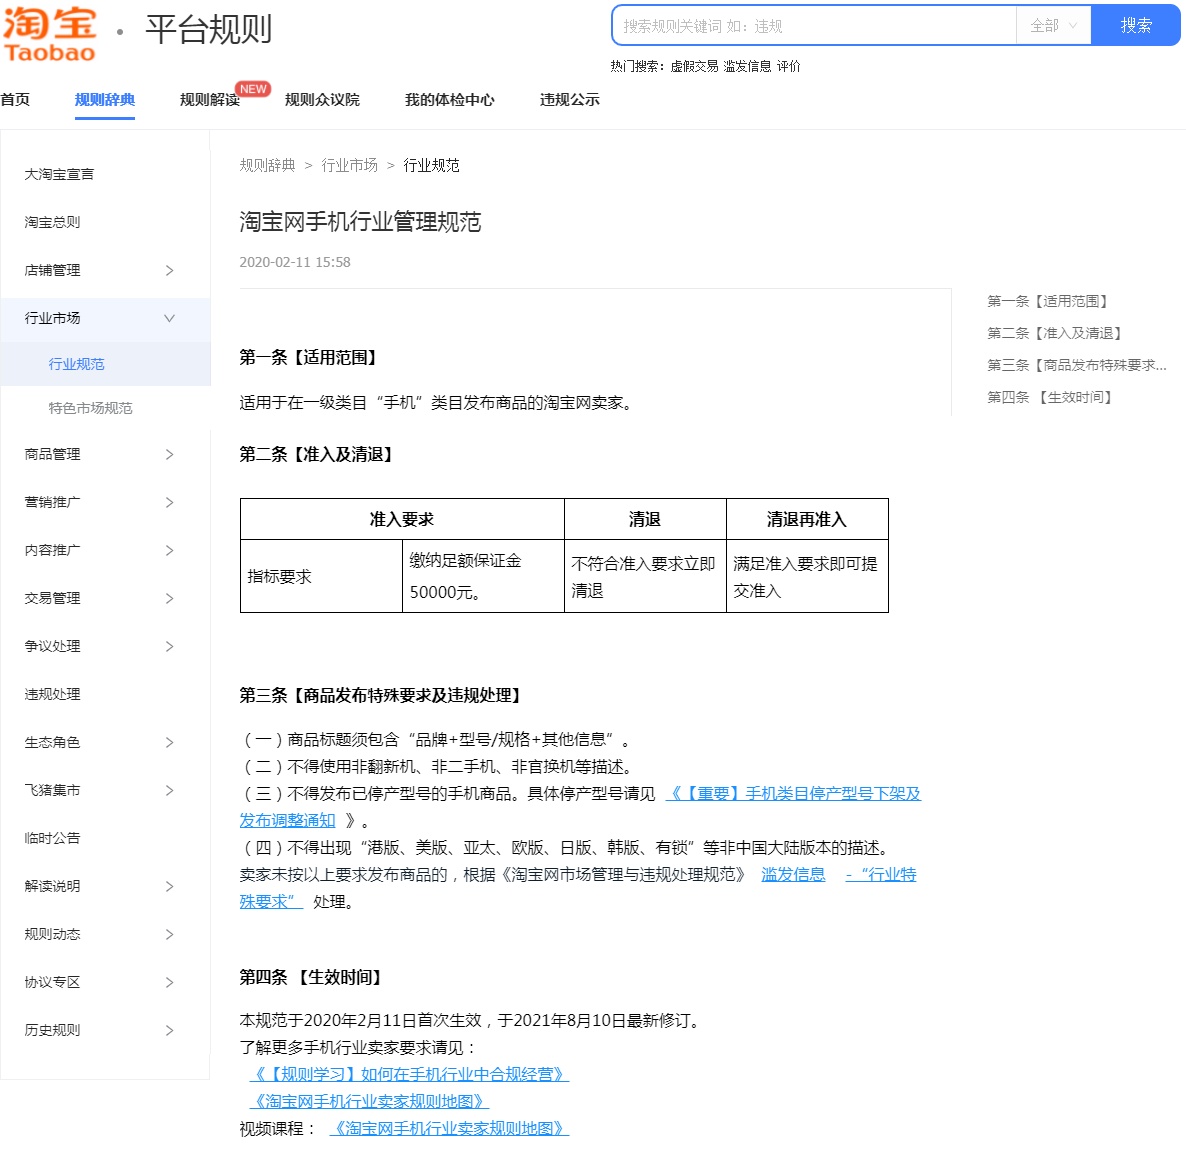Click the 平台规则 site title
Image resolution: width=1186 pixels, height=1155 pixels.
point(208,30)
